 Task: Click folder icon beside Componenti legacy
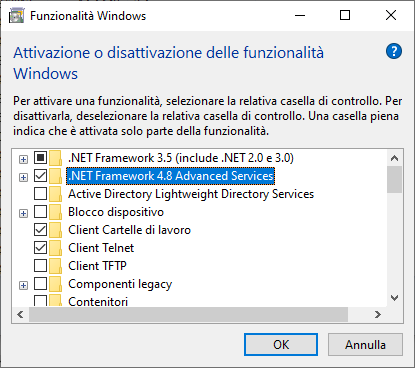coord(55,284)
